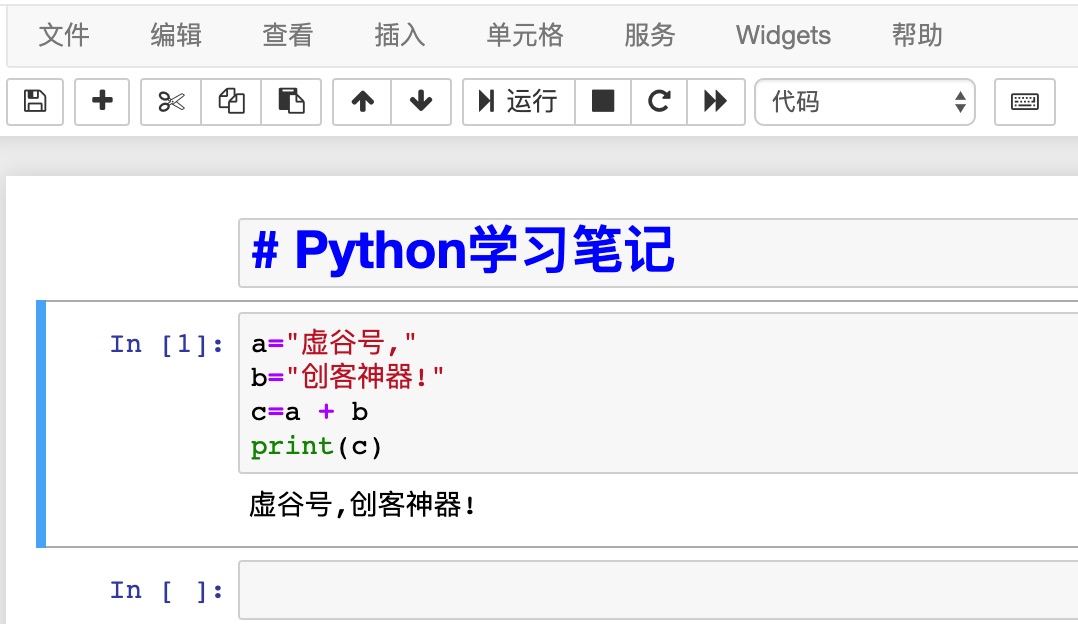Click the empty In [ ] code cell

[658, 590]
